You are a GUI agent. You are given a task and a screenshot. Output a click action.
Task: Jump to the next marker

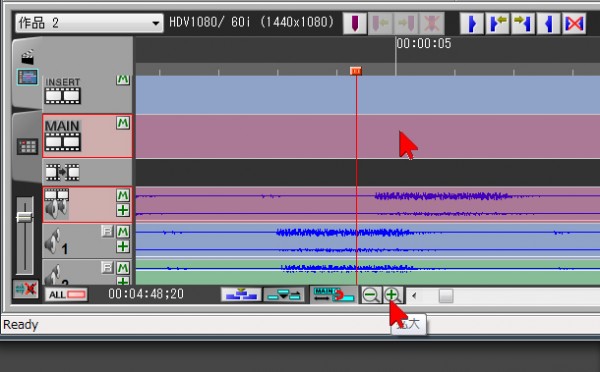click(406, 23)
